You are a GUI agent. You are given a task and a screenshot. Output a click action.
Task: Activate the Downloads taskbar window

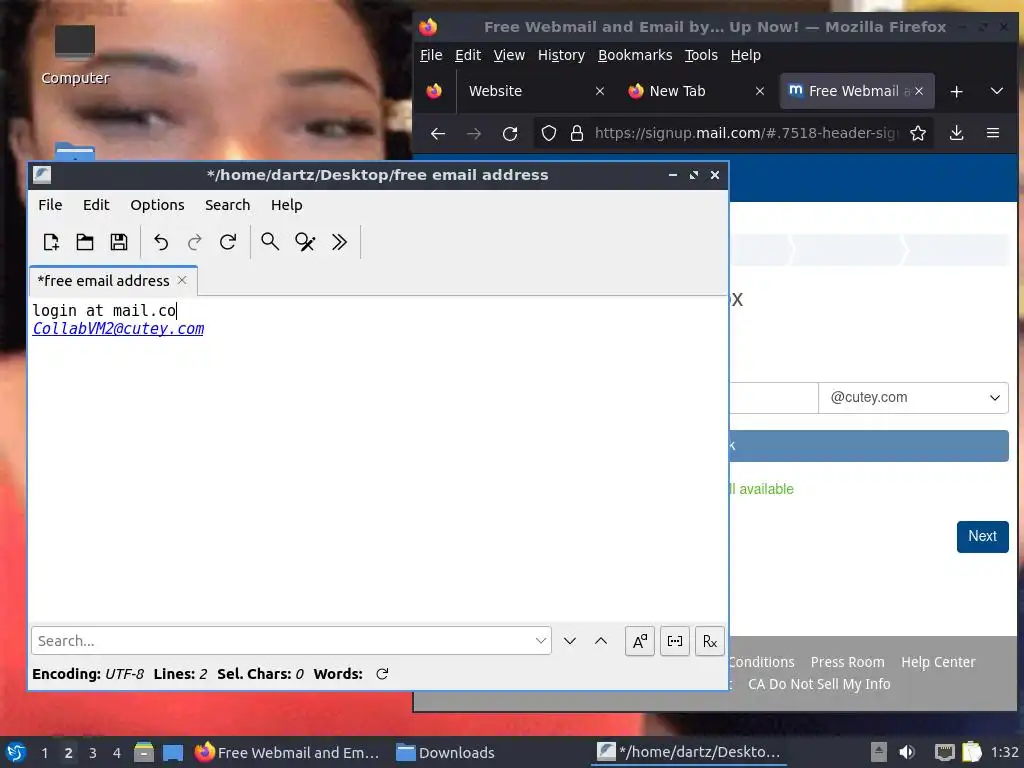click(445, 753)
